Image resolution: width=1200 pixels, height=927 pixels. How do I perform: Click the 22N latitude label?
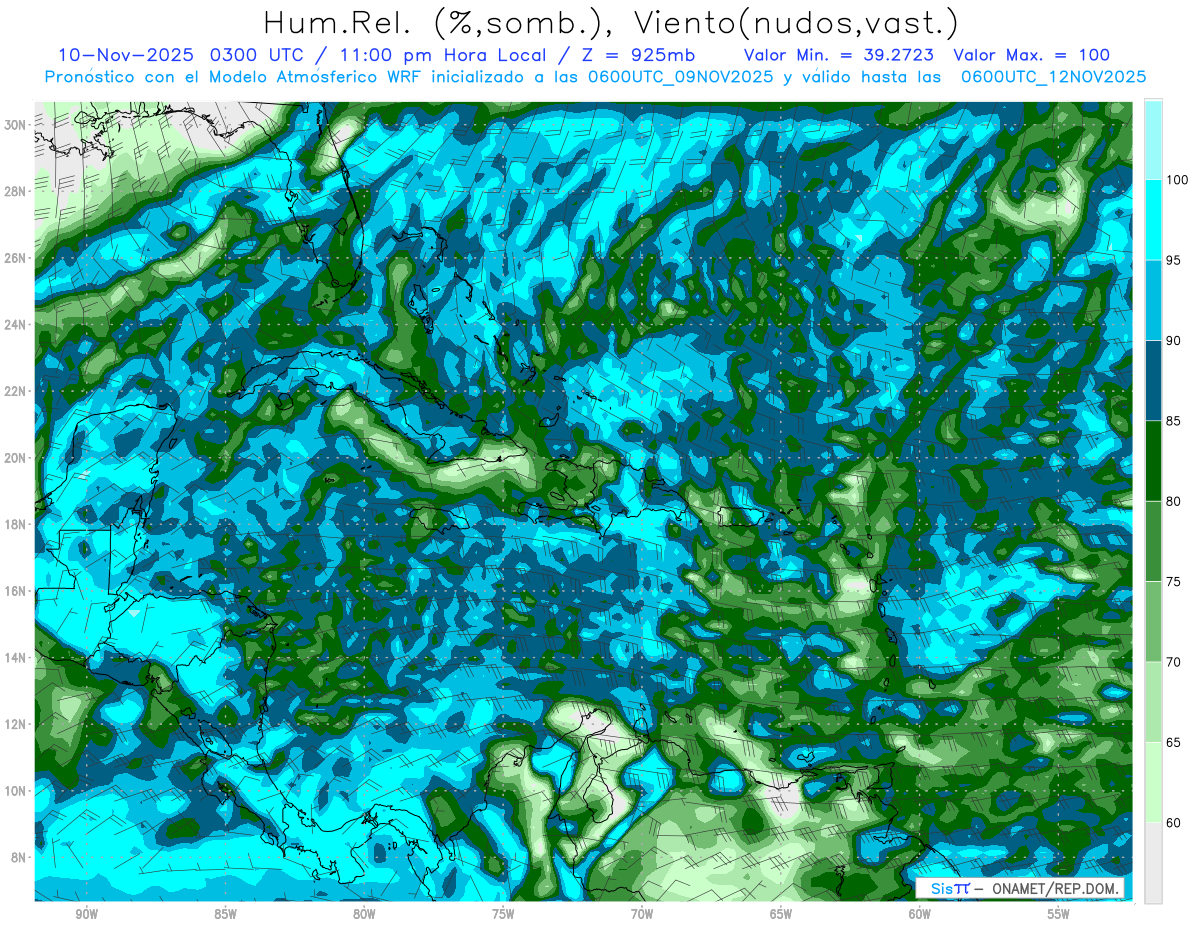point(16,391)
